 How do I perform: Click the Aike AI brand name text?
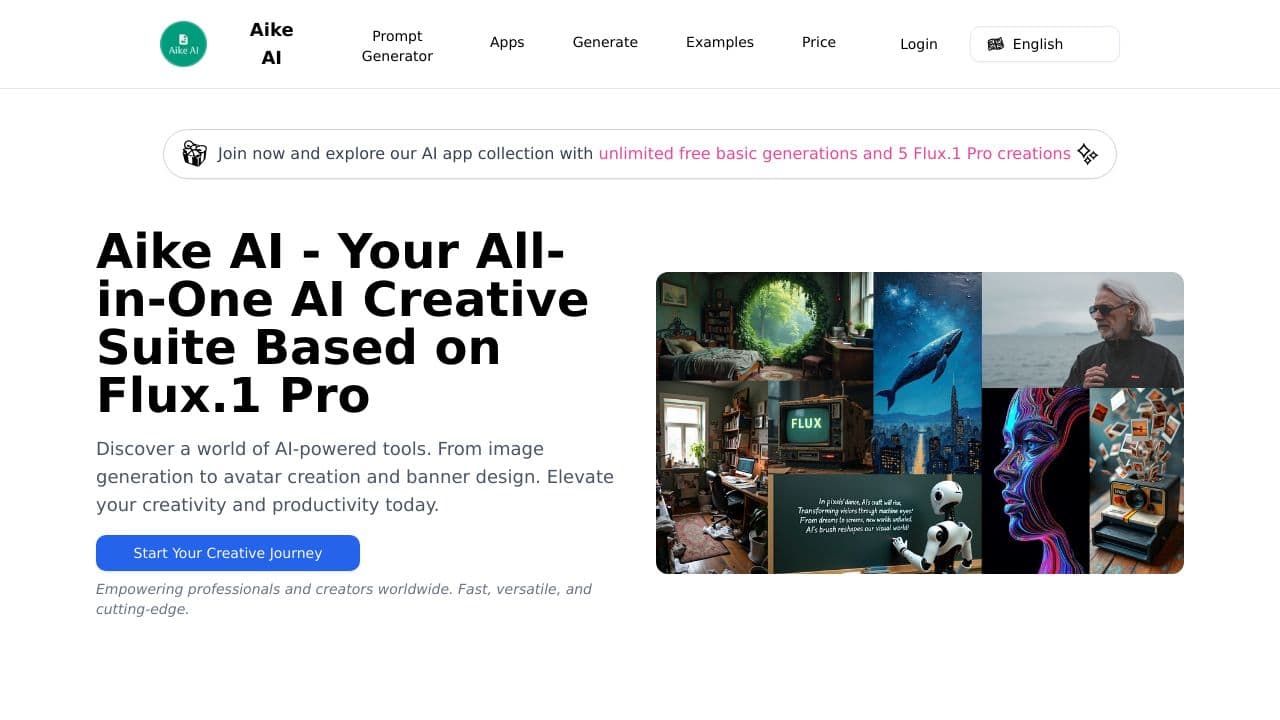pyautogui.click(x=271, y=44)
